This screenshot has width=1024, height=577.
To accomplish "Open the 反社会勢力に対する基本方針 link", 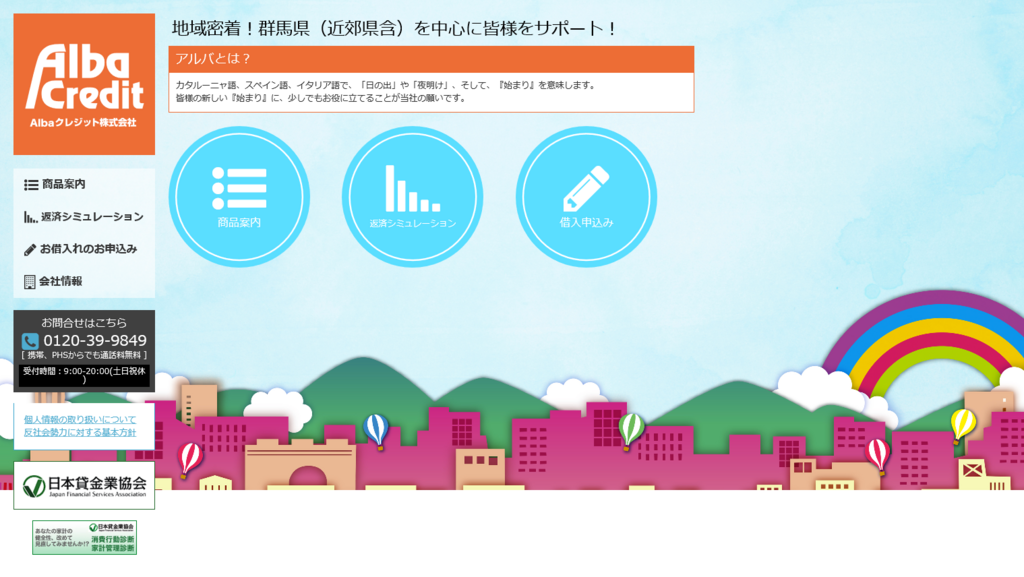I will (x=80, y=432).
